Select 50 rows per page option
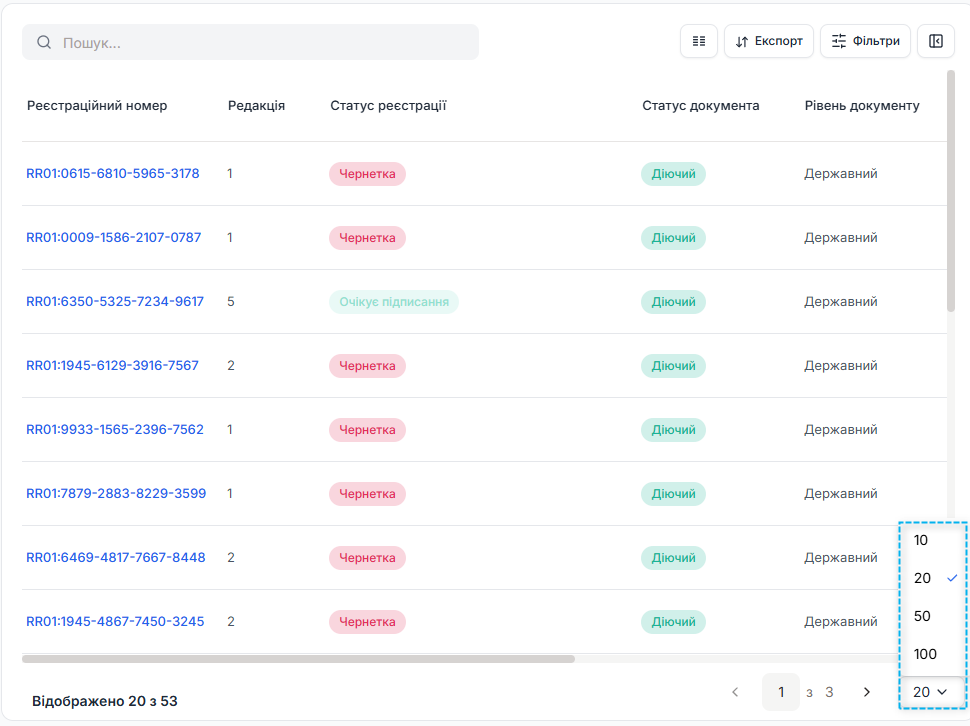This screenshot has width=970, height=726. click(x=933, y=616)
